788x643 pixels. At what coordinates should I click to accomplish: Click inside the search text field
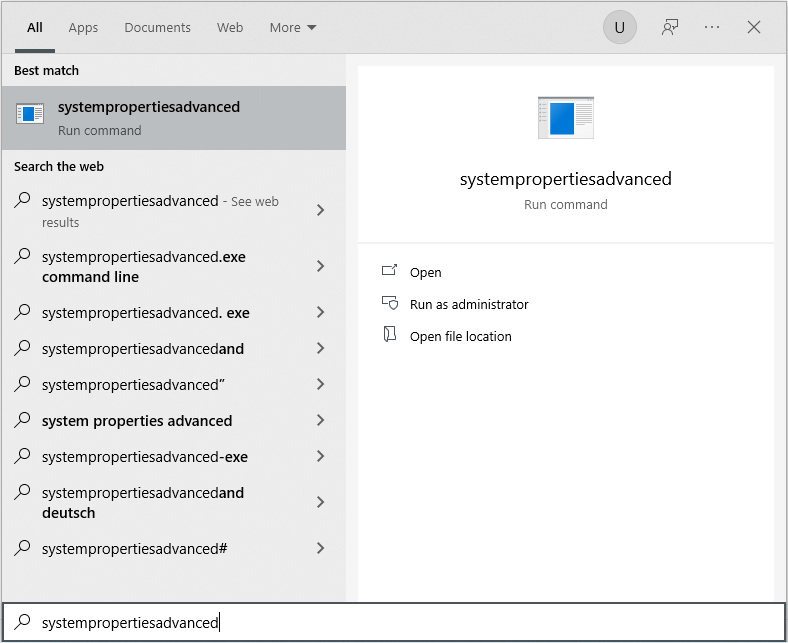(400, 622)
